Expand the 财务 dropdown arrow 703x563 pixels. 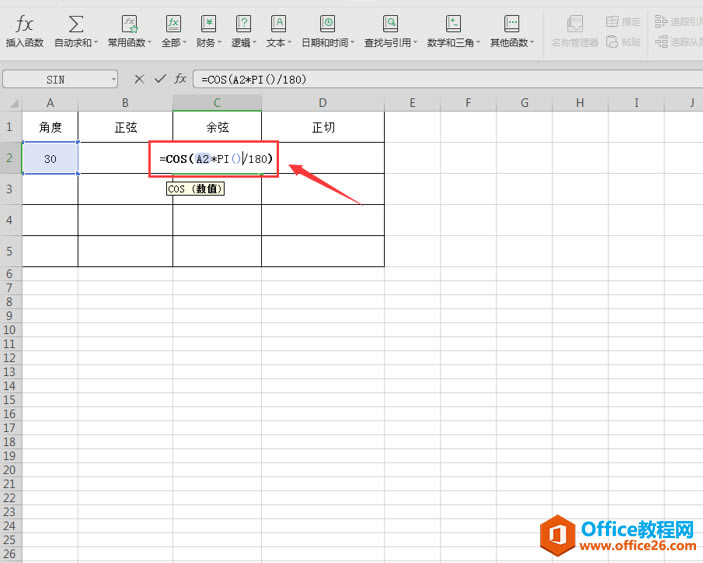pos(219,43)
